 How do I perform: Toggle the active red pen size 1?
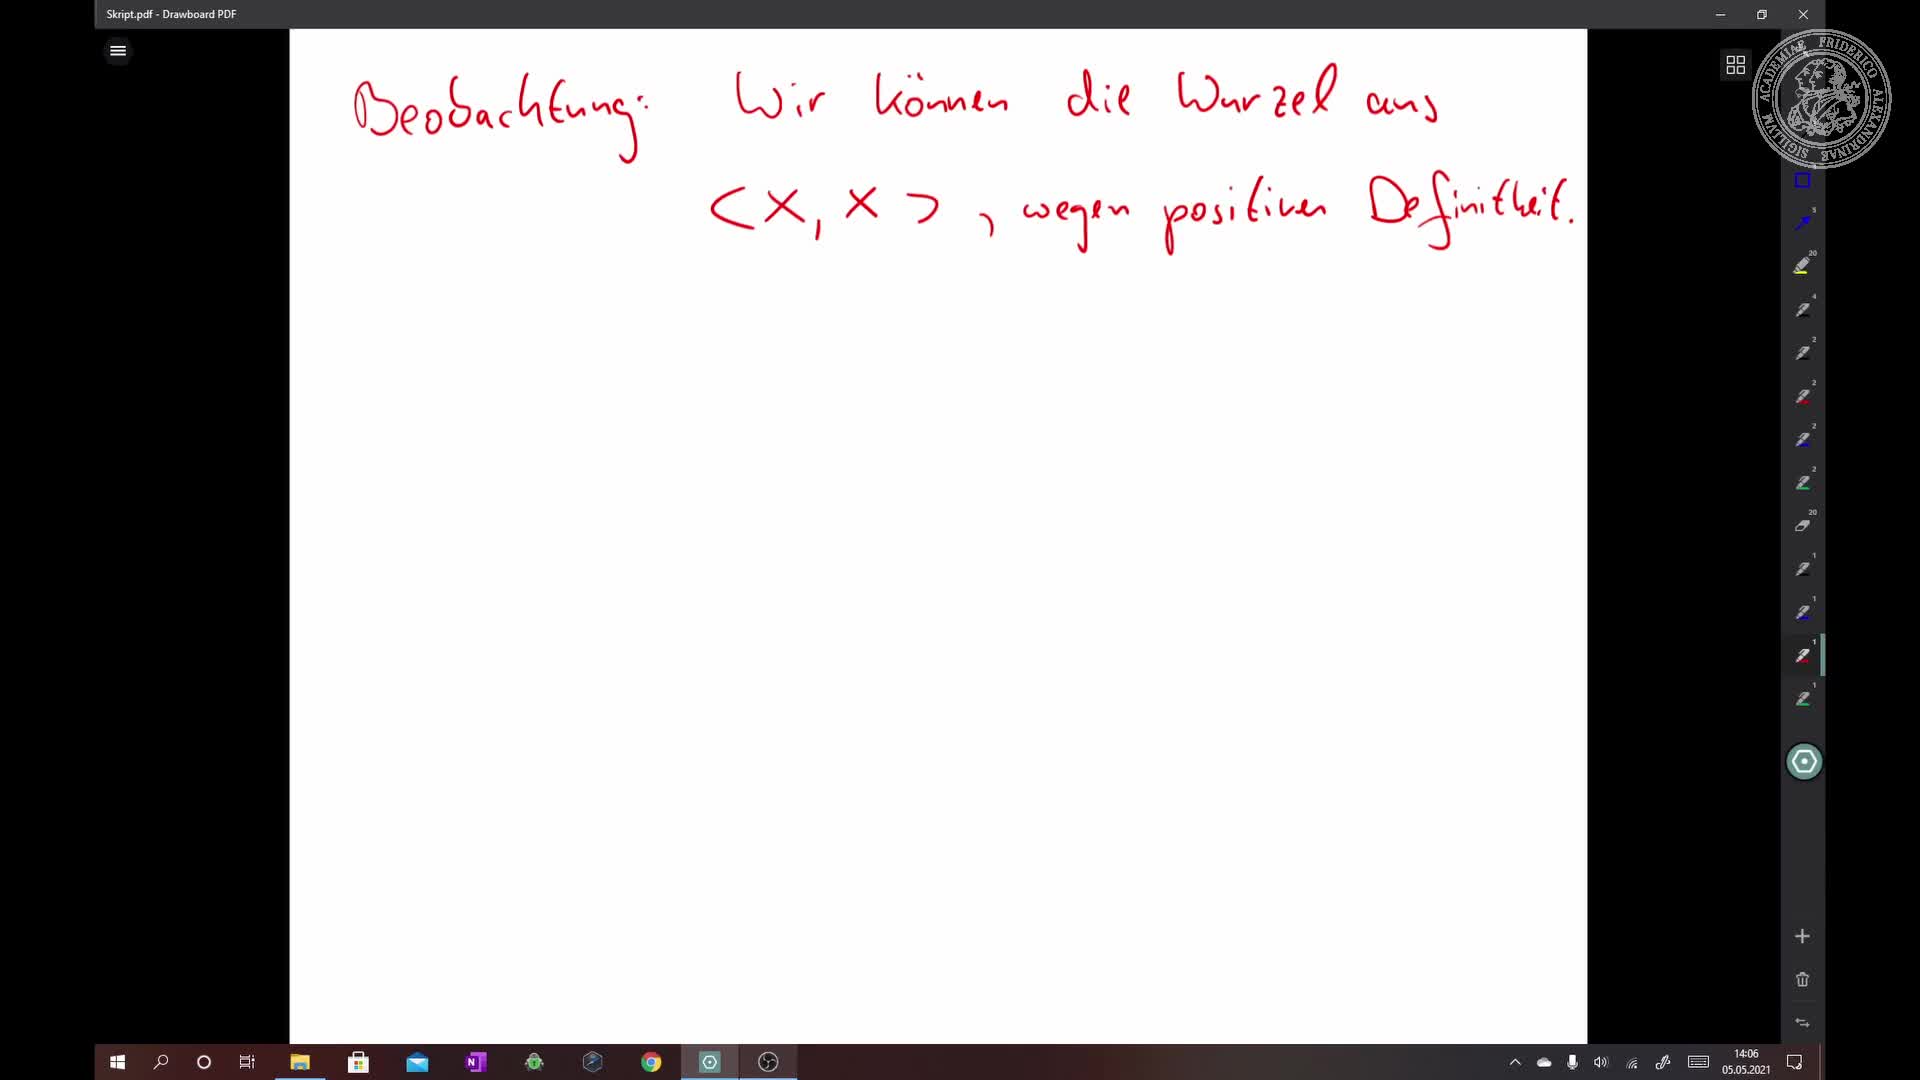click(x=1802, y=656)
